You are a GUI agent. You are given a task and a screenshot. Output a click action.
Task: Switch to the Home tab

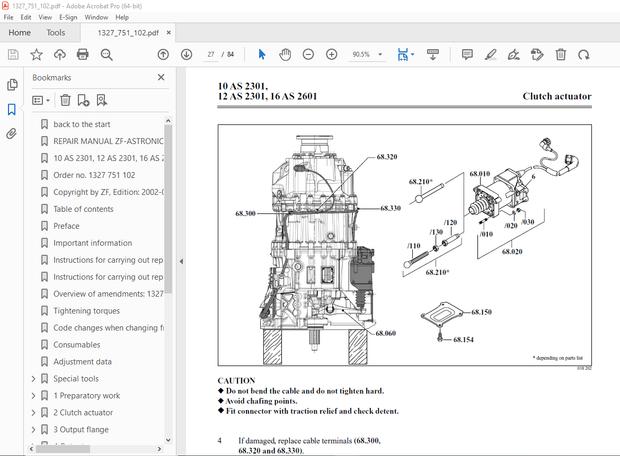point(19,32)
